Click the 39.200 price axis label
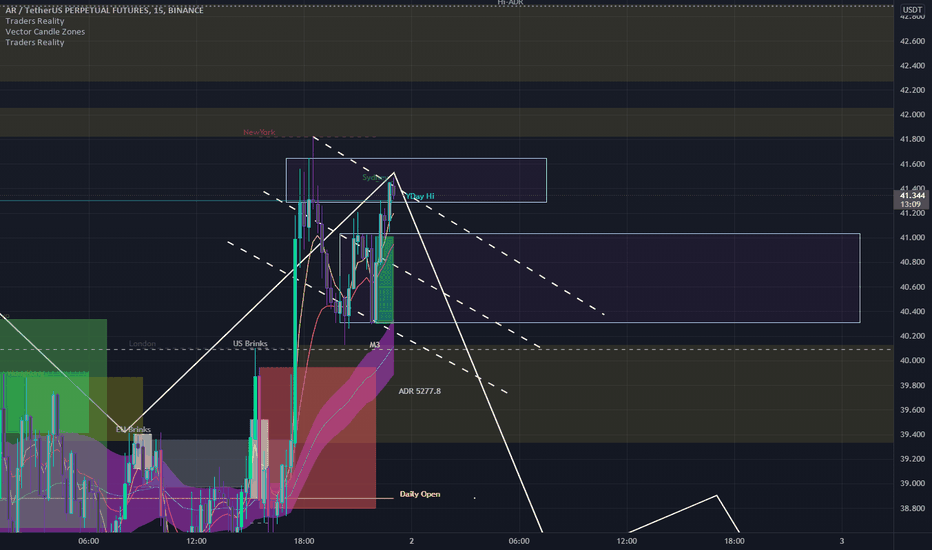This screenshot has width=932, height=550. point(912,458)
